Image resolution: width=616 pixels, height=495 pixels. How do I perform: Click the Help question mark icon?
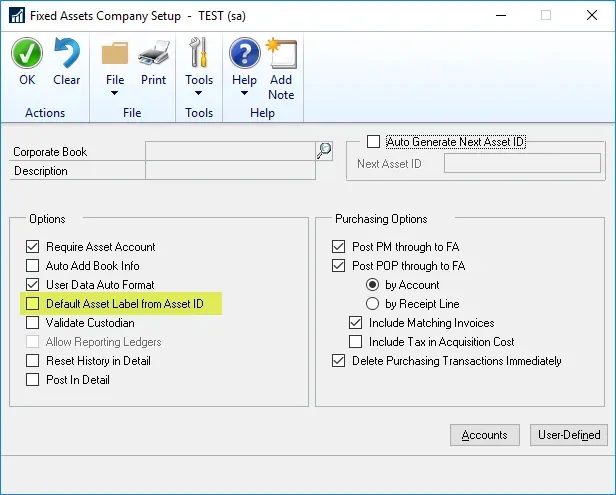[x=244, y=54]
